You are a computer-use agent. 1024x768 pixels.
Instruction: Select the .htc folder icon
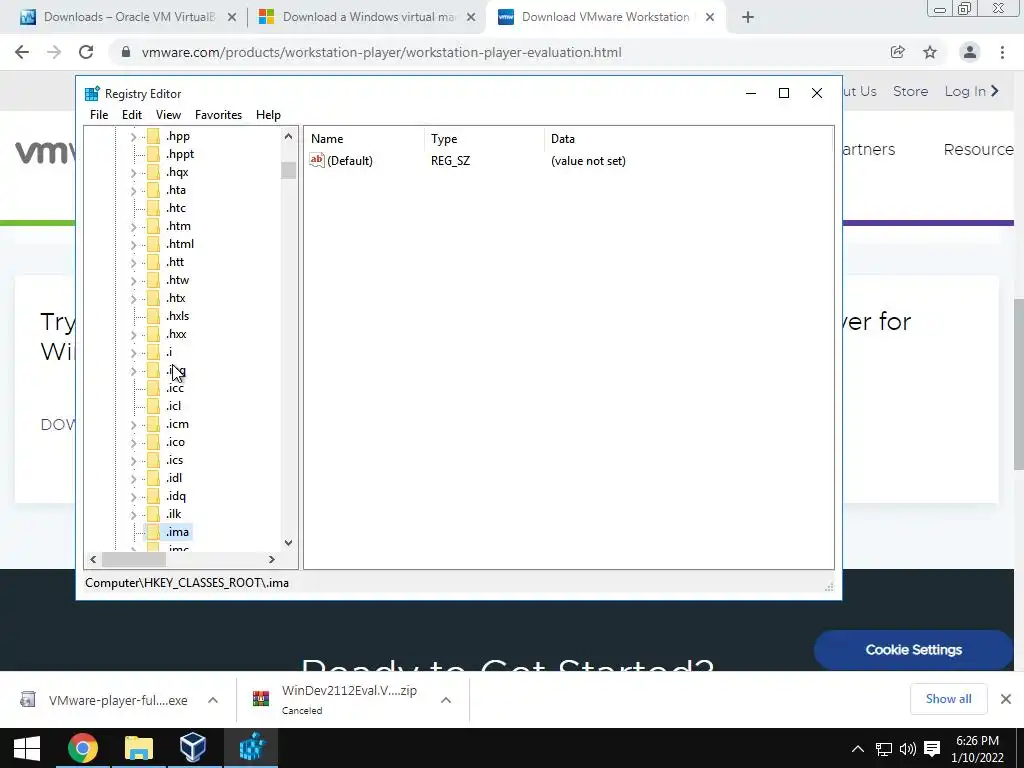(x=153, y=208)
